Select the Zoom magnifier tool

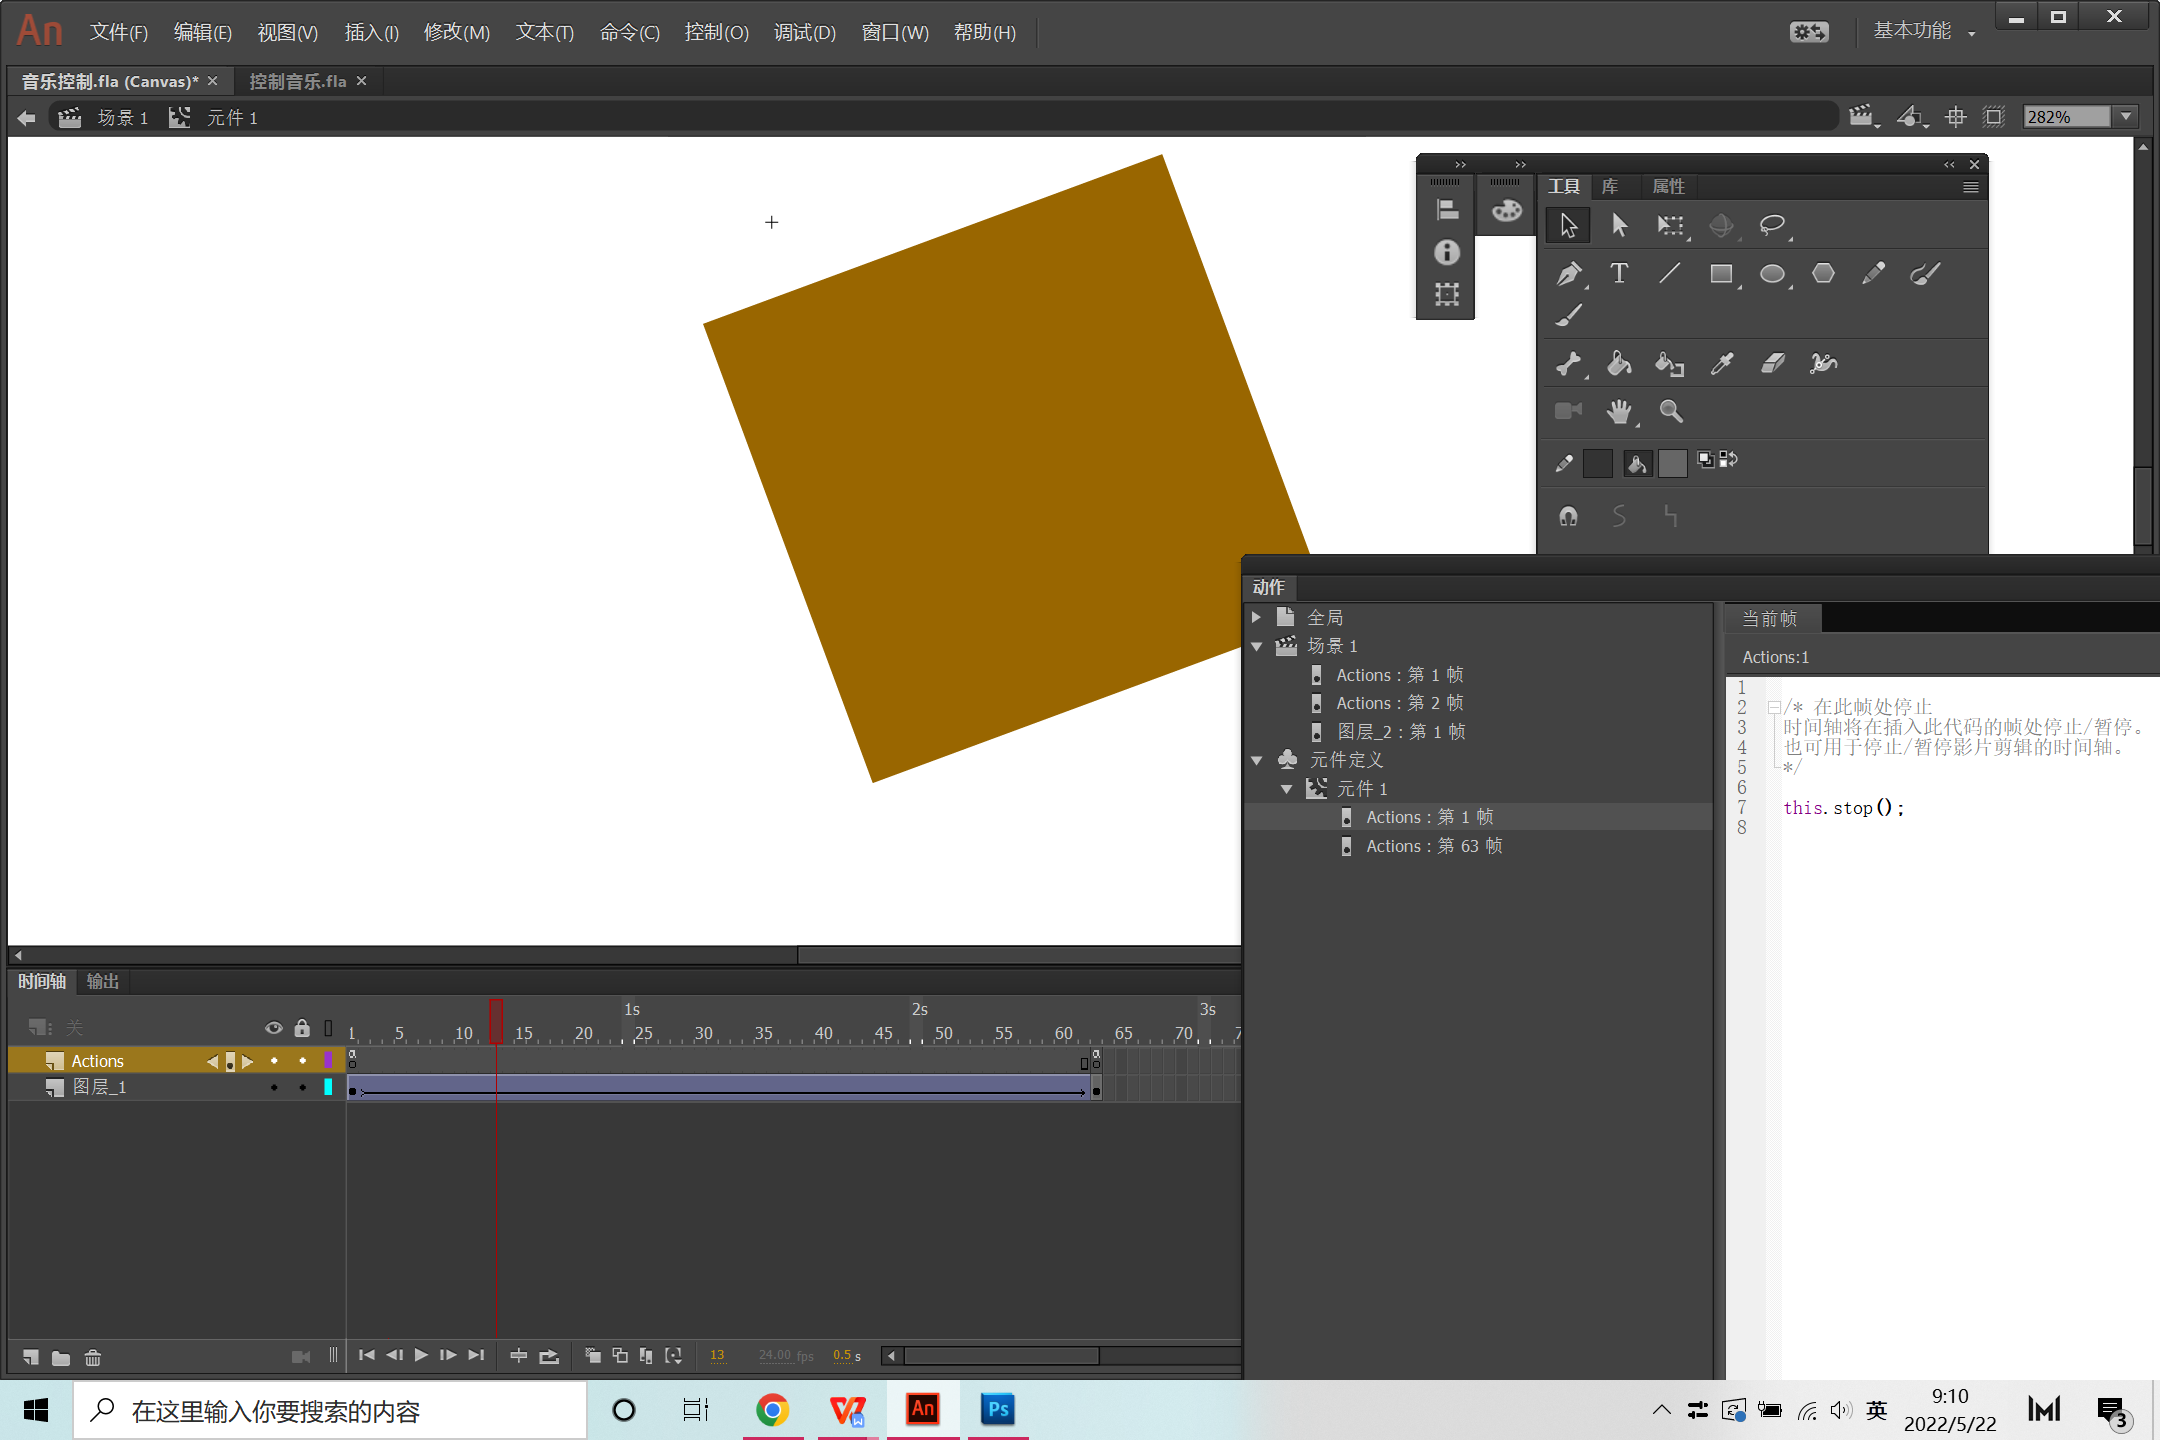1670,411
